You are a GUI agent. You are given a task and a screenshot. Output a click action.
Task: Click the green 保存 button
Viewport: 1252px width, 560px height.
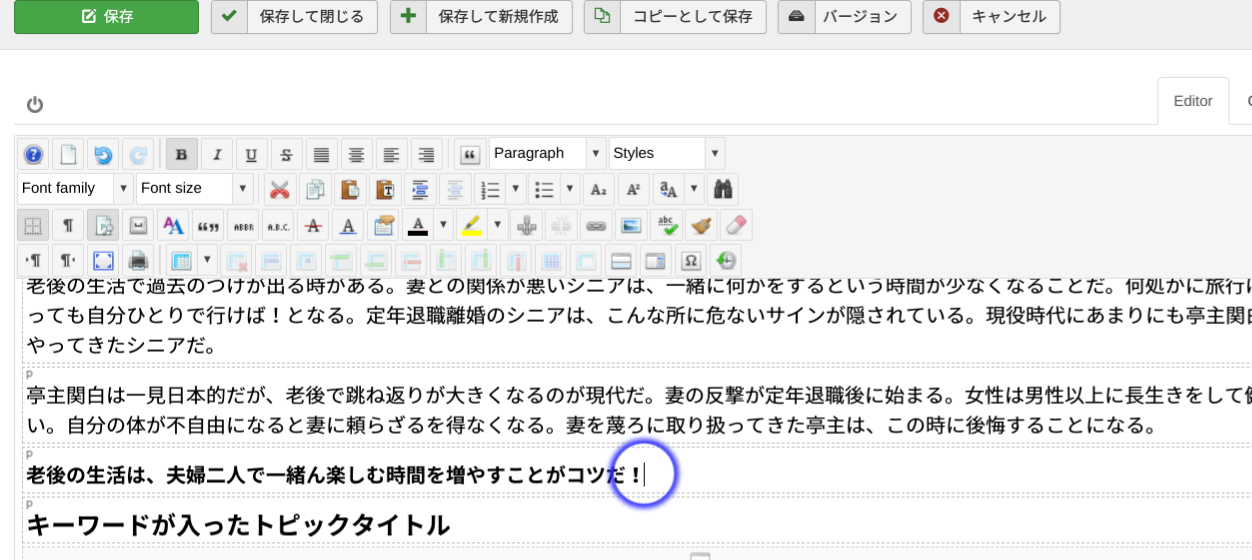[106, 16]
